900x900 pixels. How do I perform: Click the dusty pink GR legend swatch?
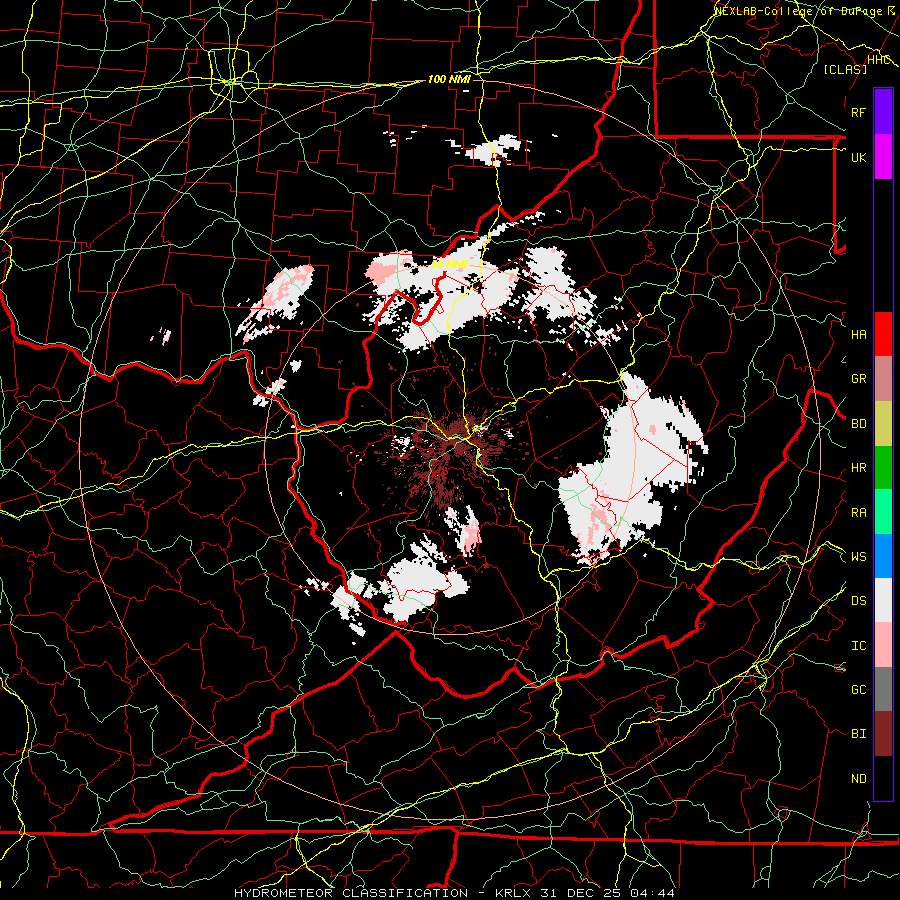[x=883, y=378]
